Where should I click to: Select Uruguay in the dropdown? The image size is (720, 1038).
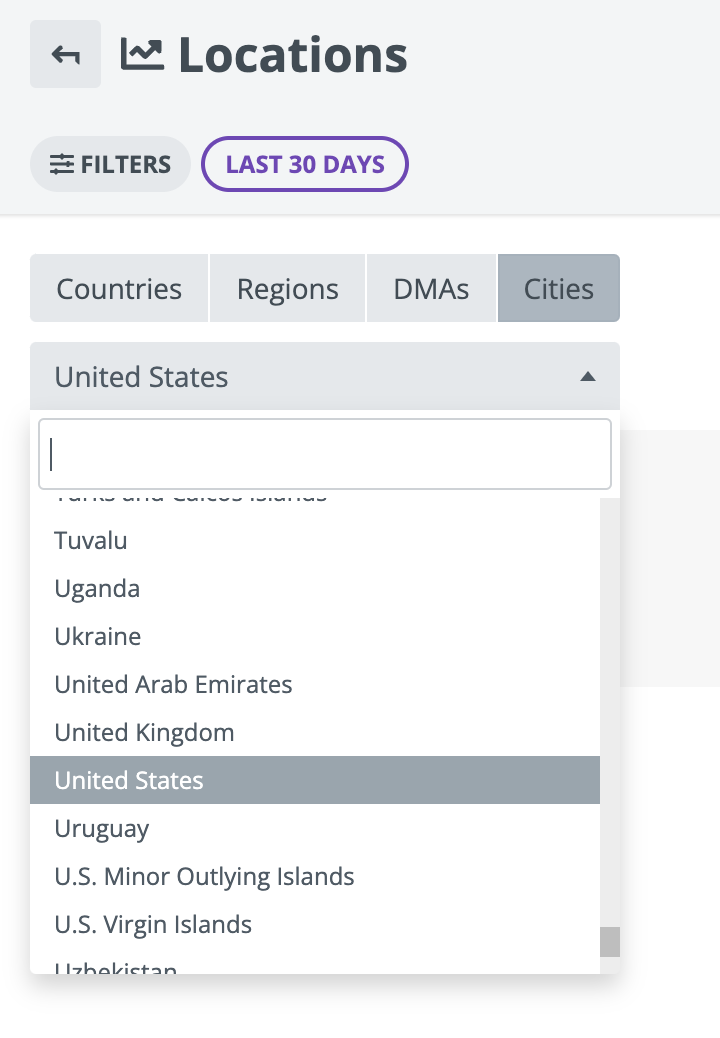(102, 829)
